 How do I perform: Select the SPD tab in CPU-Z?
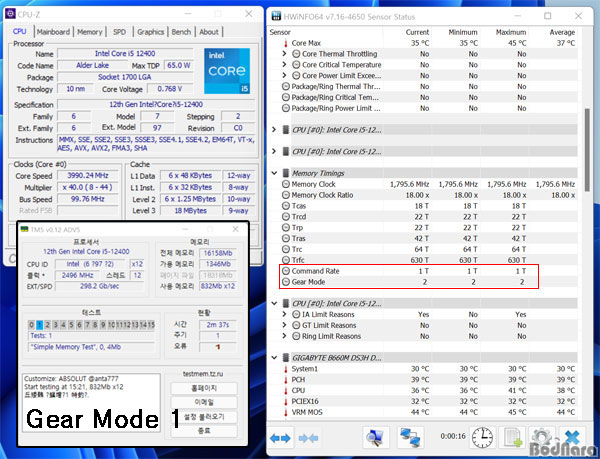click(x=119, y=32)
